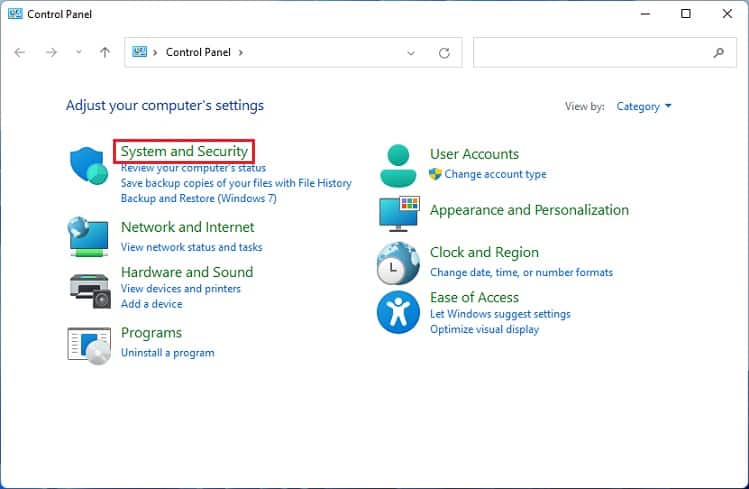Select View network status and tasks

pyautogui.click(x=192, y=247)
